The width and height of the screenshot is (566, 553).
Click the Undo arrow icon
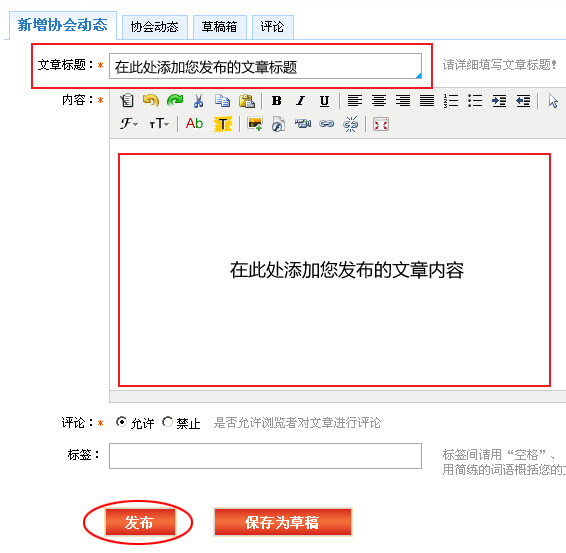151,101
